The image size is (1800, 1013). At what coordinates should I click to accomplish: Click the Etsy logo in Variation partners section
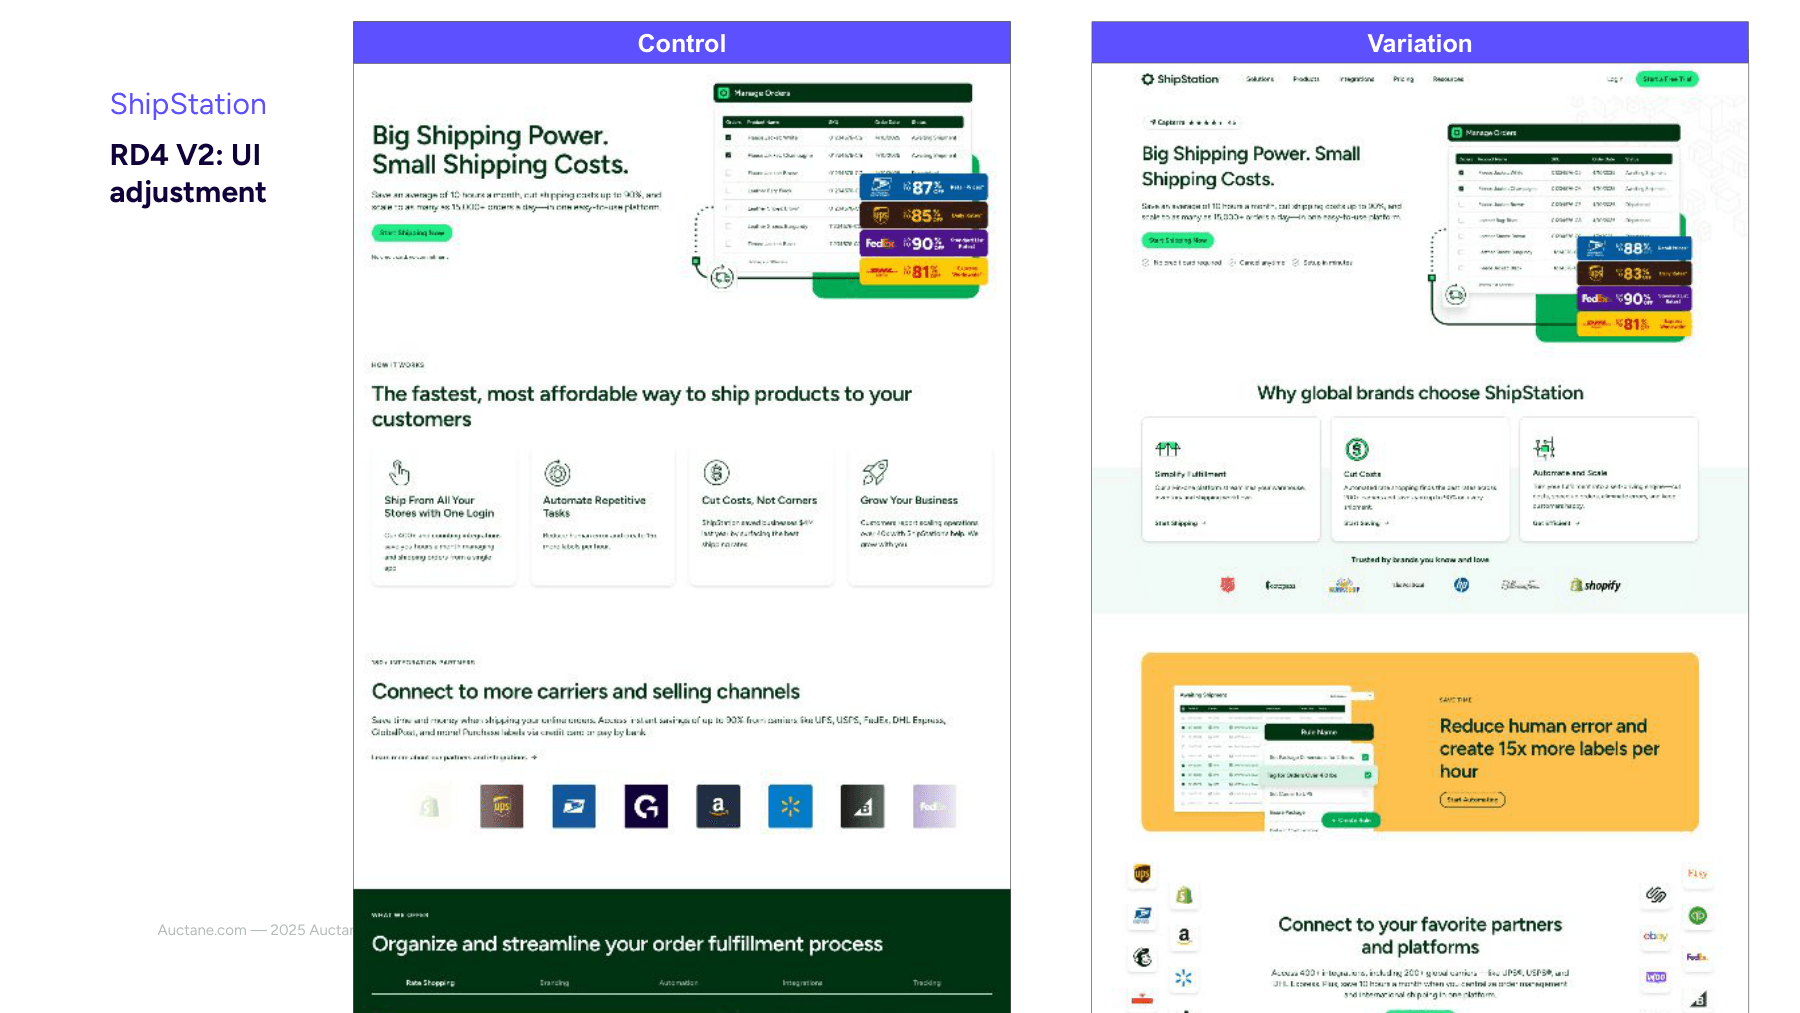[x=1697, y=874]
